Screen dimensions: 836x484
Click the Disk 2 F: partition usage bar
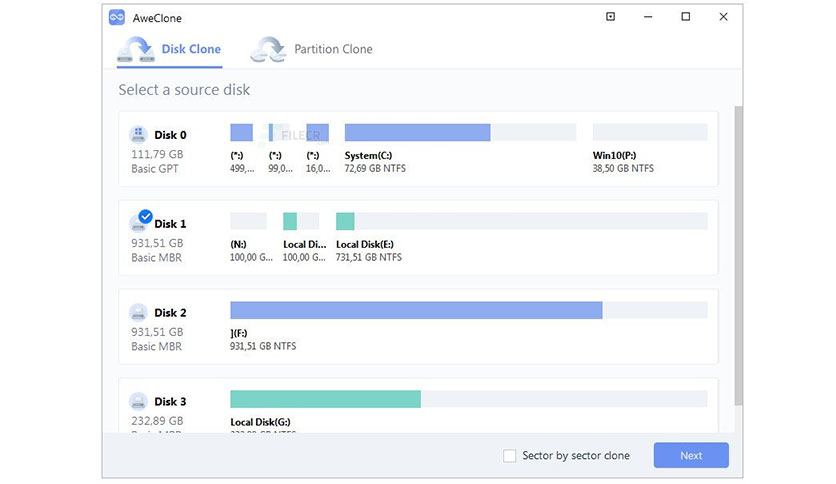click(x=469, y=310)
